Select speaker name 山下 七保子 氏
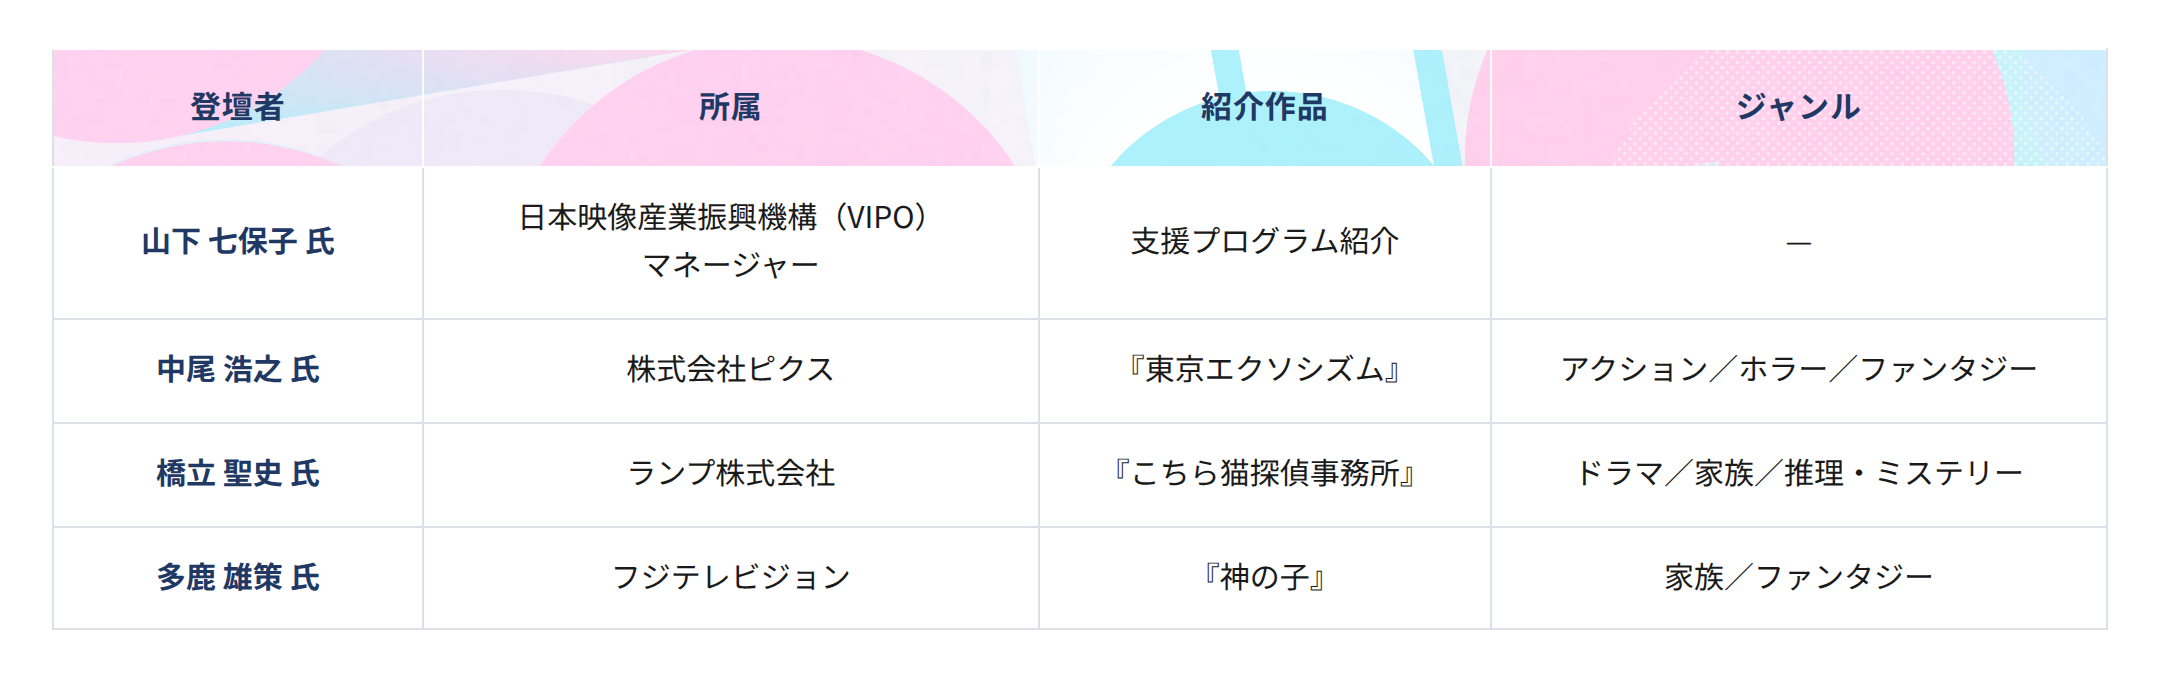Image resolution: width=2160 pixels, height=684 pixels. (x=238, y=241)
